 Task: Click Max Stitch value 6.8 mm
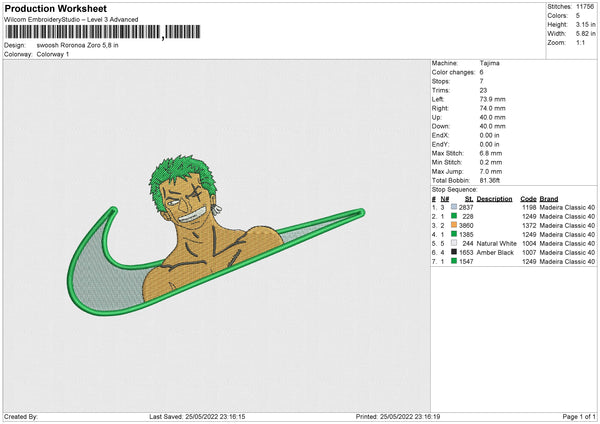pos(491,153)
